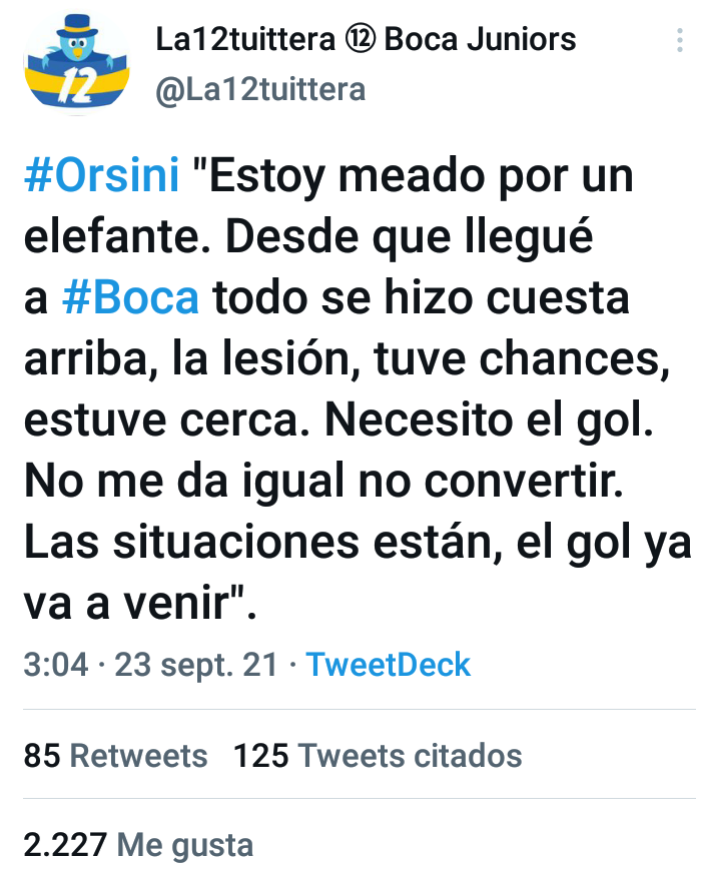
Task: Open the La12tuittera display name profile
Action: 366,40
